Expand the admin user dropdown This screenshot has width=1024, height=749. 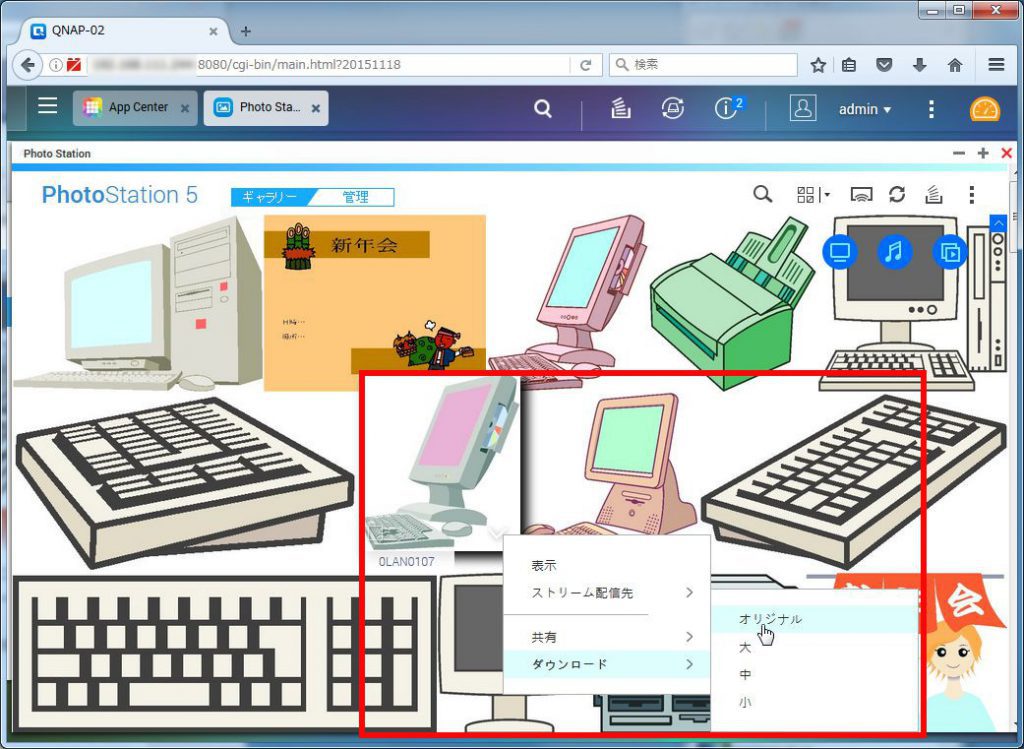[x=865, y=110]
